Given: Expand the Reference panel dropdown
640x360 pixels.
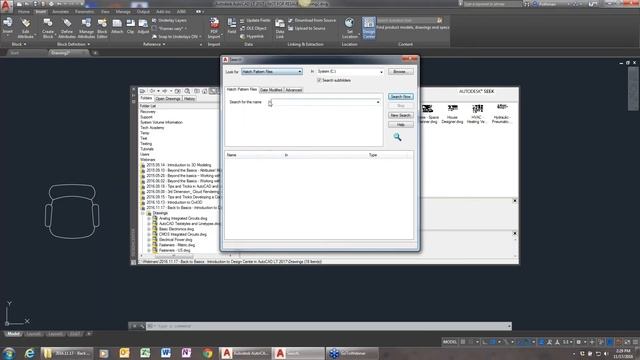Looking at the screenshot, I should coord(154,44).
